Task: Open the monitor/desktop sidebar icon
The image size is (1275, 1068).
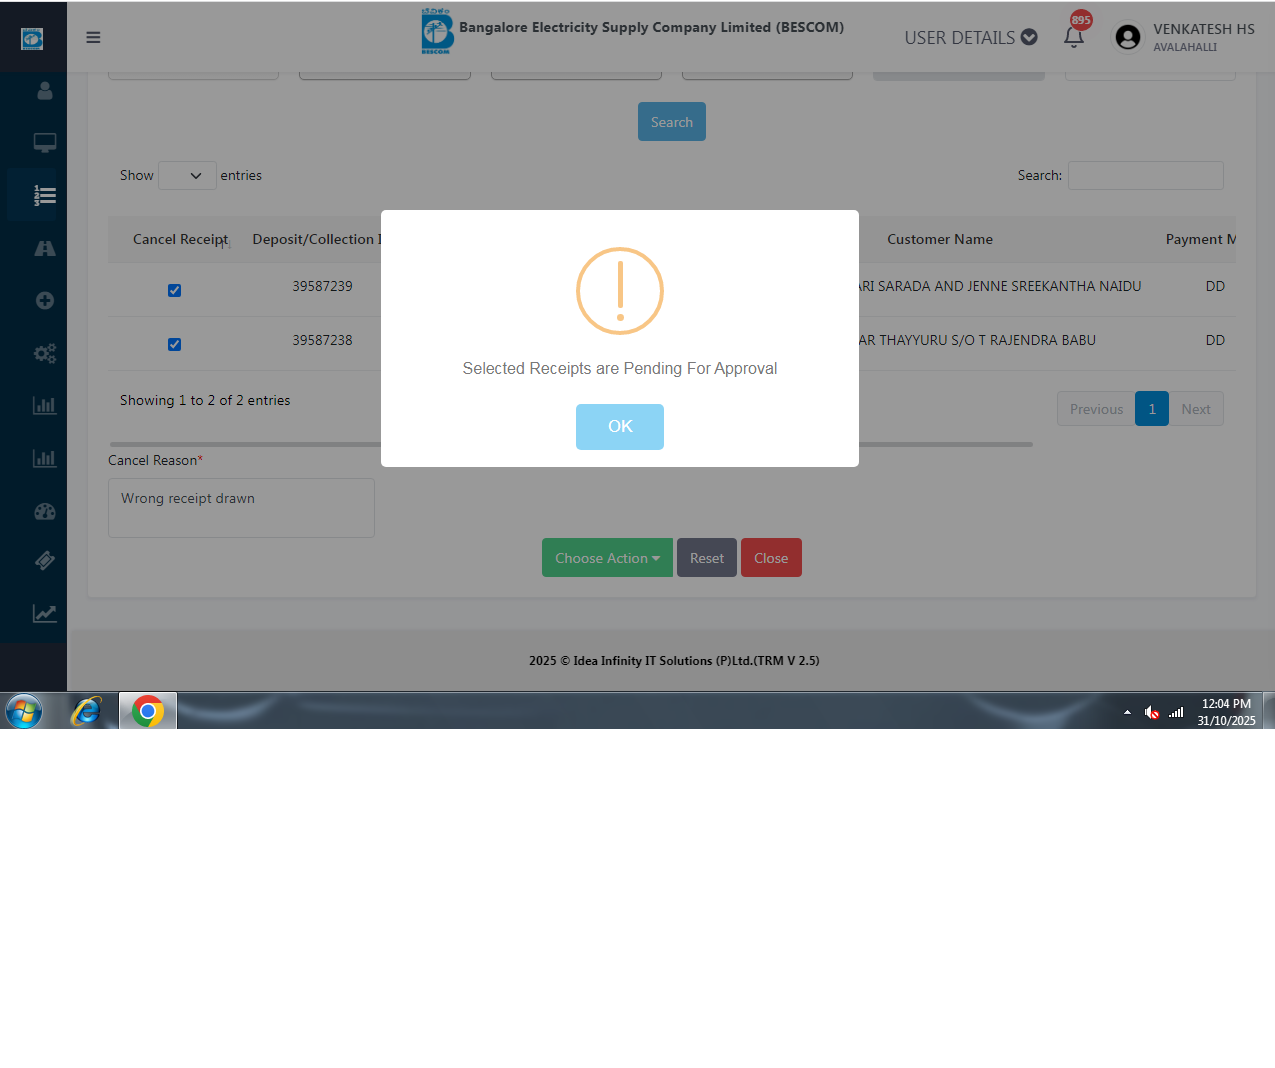Action: tap(44, 143)
